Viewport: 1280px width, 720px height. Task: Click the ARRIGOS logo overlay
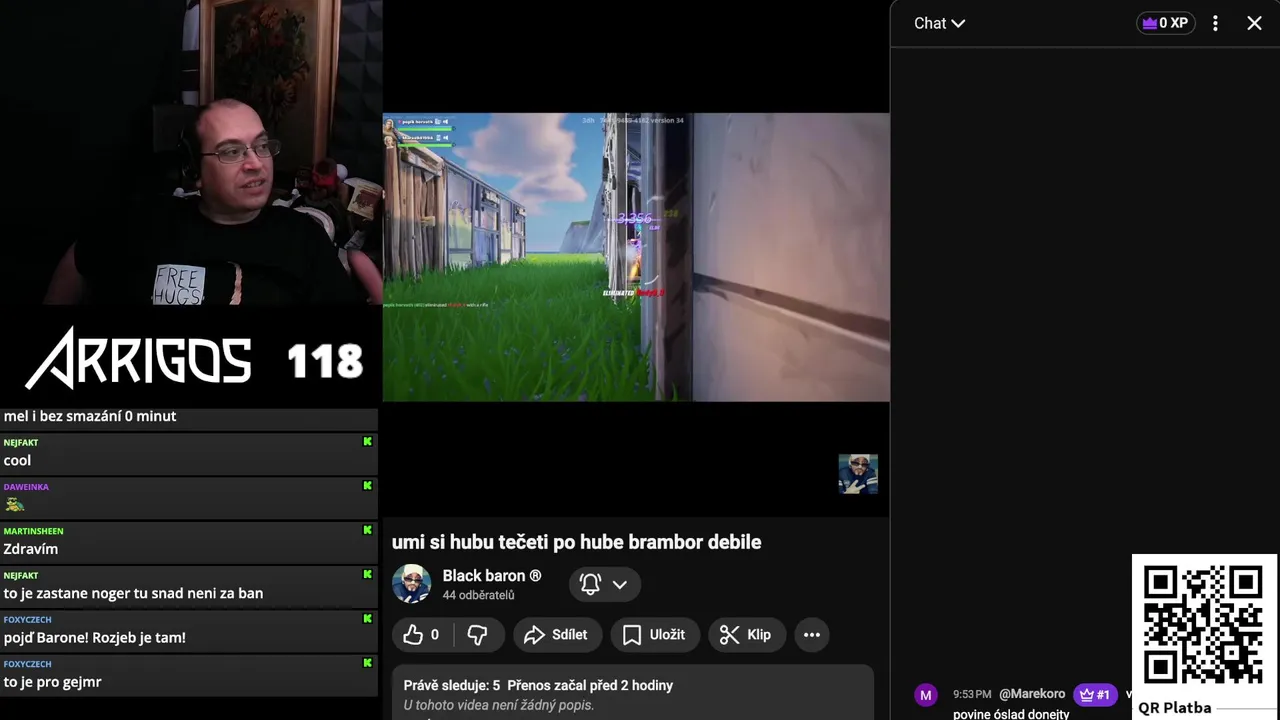pyautogui.click(x=138, y=358)
